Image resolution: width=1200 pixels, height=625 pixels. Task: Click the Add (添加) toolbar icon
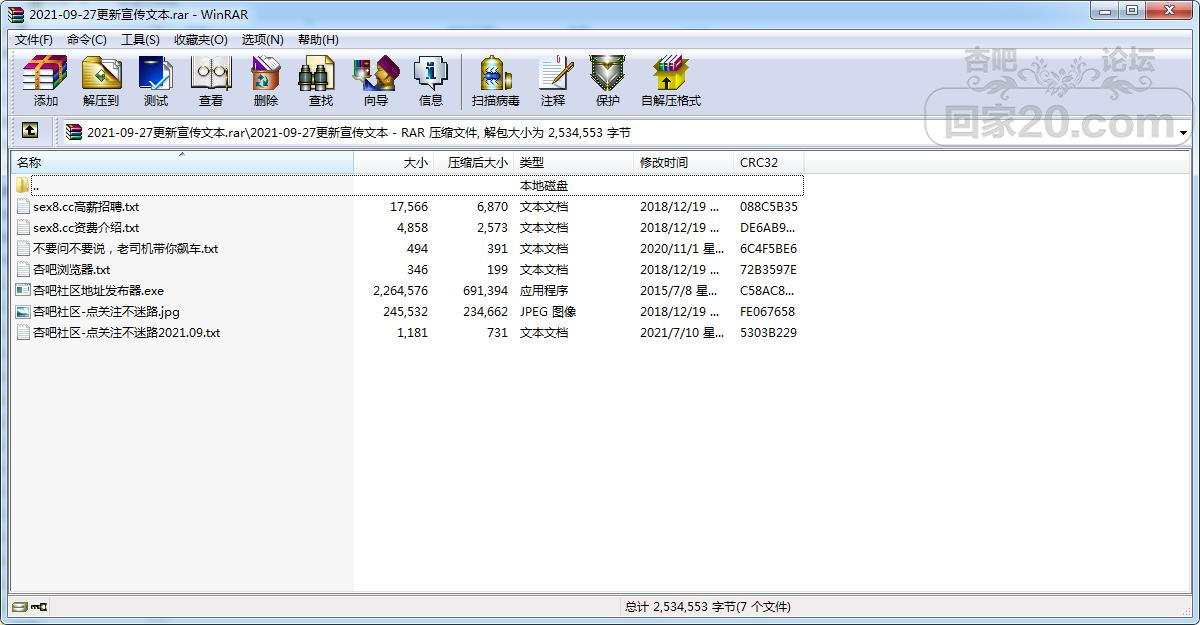[46, 73]
